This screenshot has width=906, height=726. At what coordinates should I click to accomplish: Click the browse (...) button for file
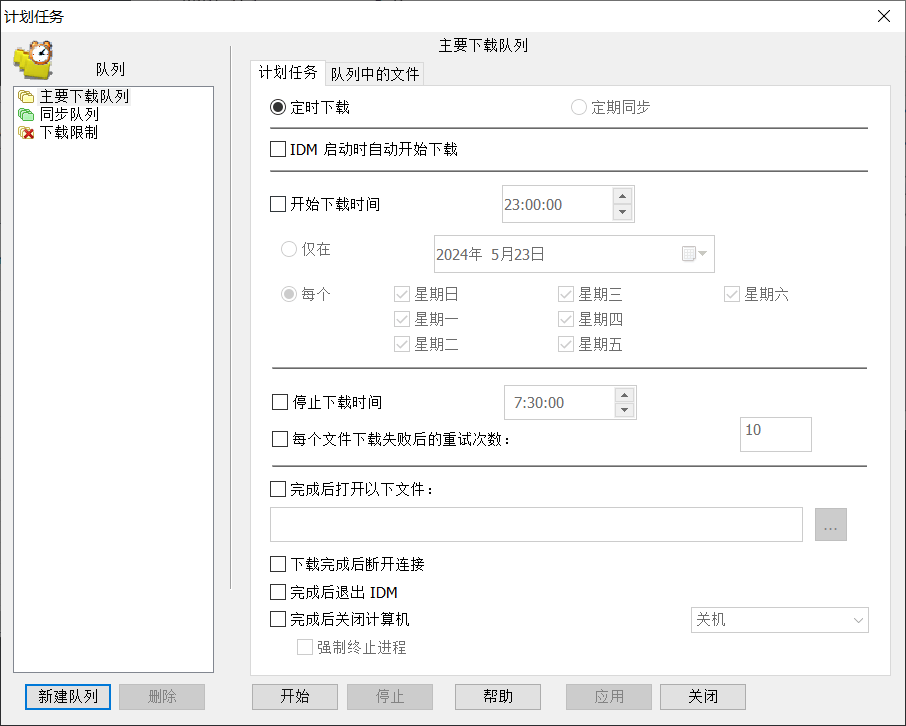pyautogui.click(x=830, y=524)
